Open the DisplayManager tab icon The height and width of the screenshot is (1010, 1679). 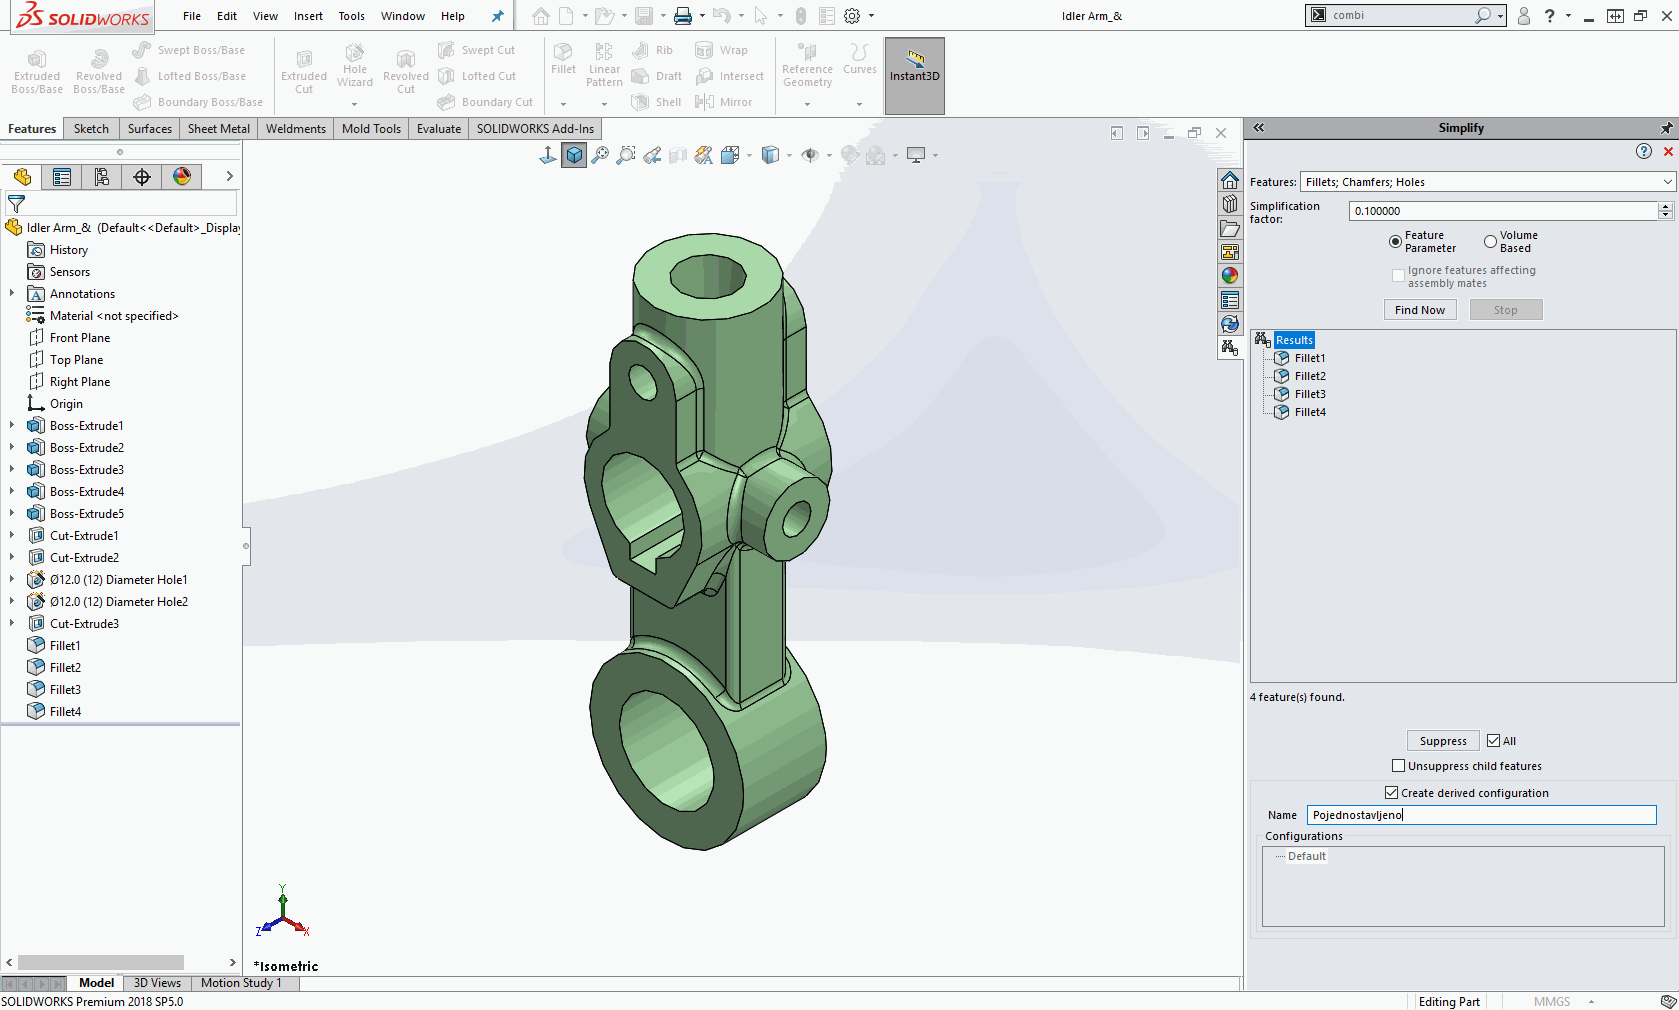point(182,177)
